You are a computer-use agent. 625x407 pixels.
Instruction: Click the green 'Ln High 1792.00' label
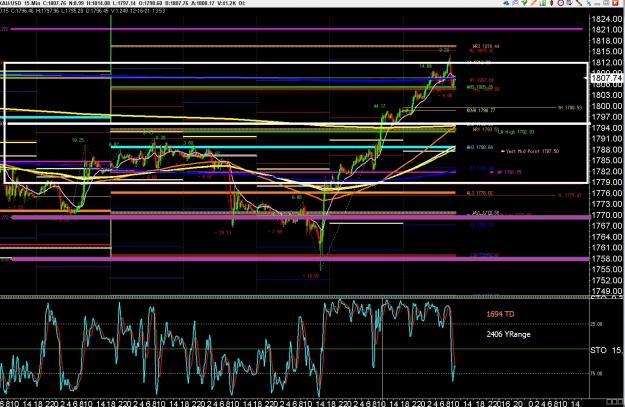[x=516, y=132]
